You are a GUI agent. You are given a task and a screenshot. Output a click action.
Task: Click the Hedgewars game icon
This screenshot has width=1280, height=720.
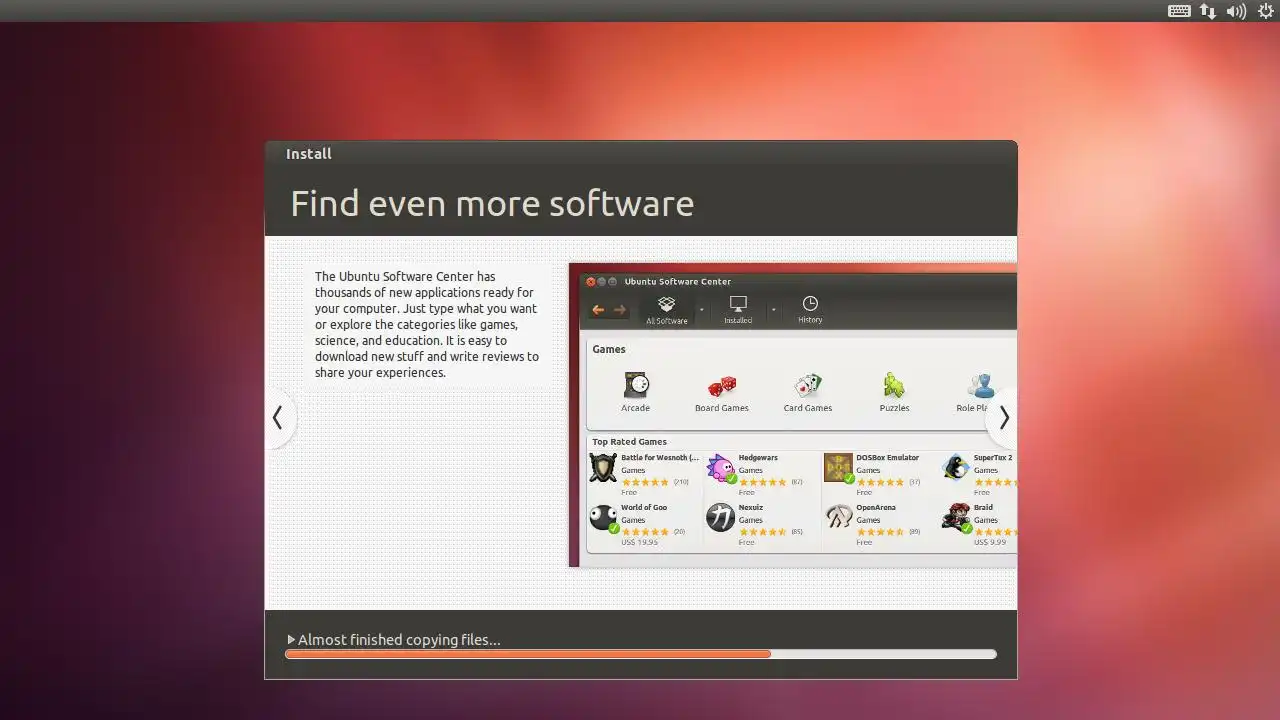coord(721,467)
